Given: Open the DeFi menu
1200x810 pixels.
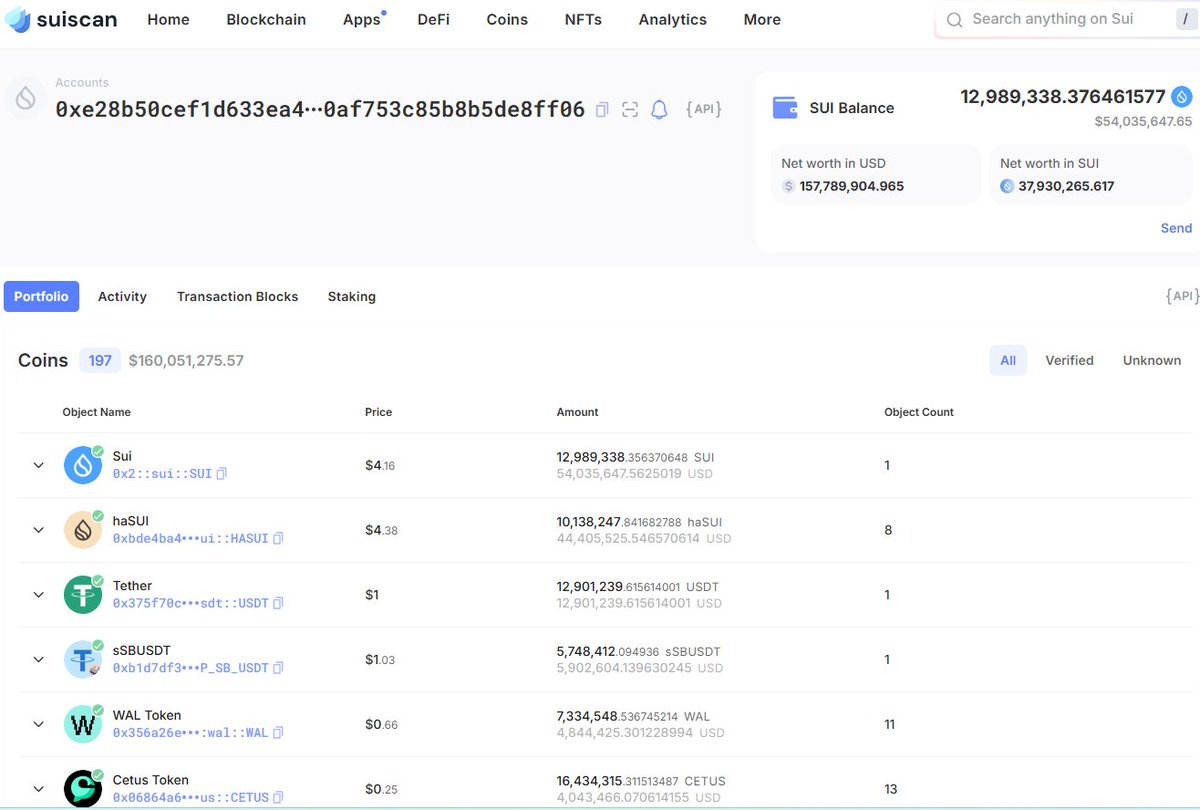Looking at the screenshot, I should (433, 19).
